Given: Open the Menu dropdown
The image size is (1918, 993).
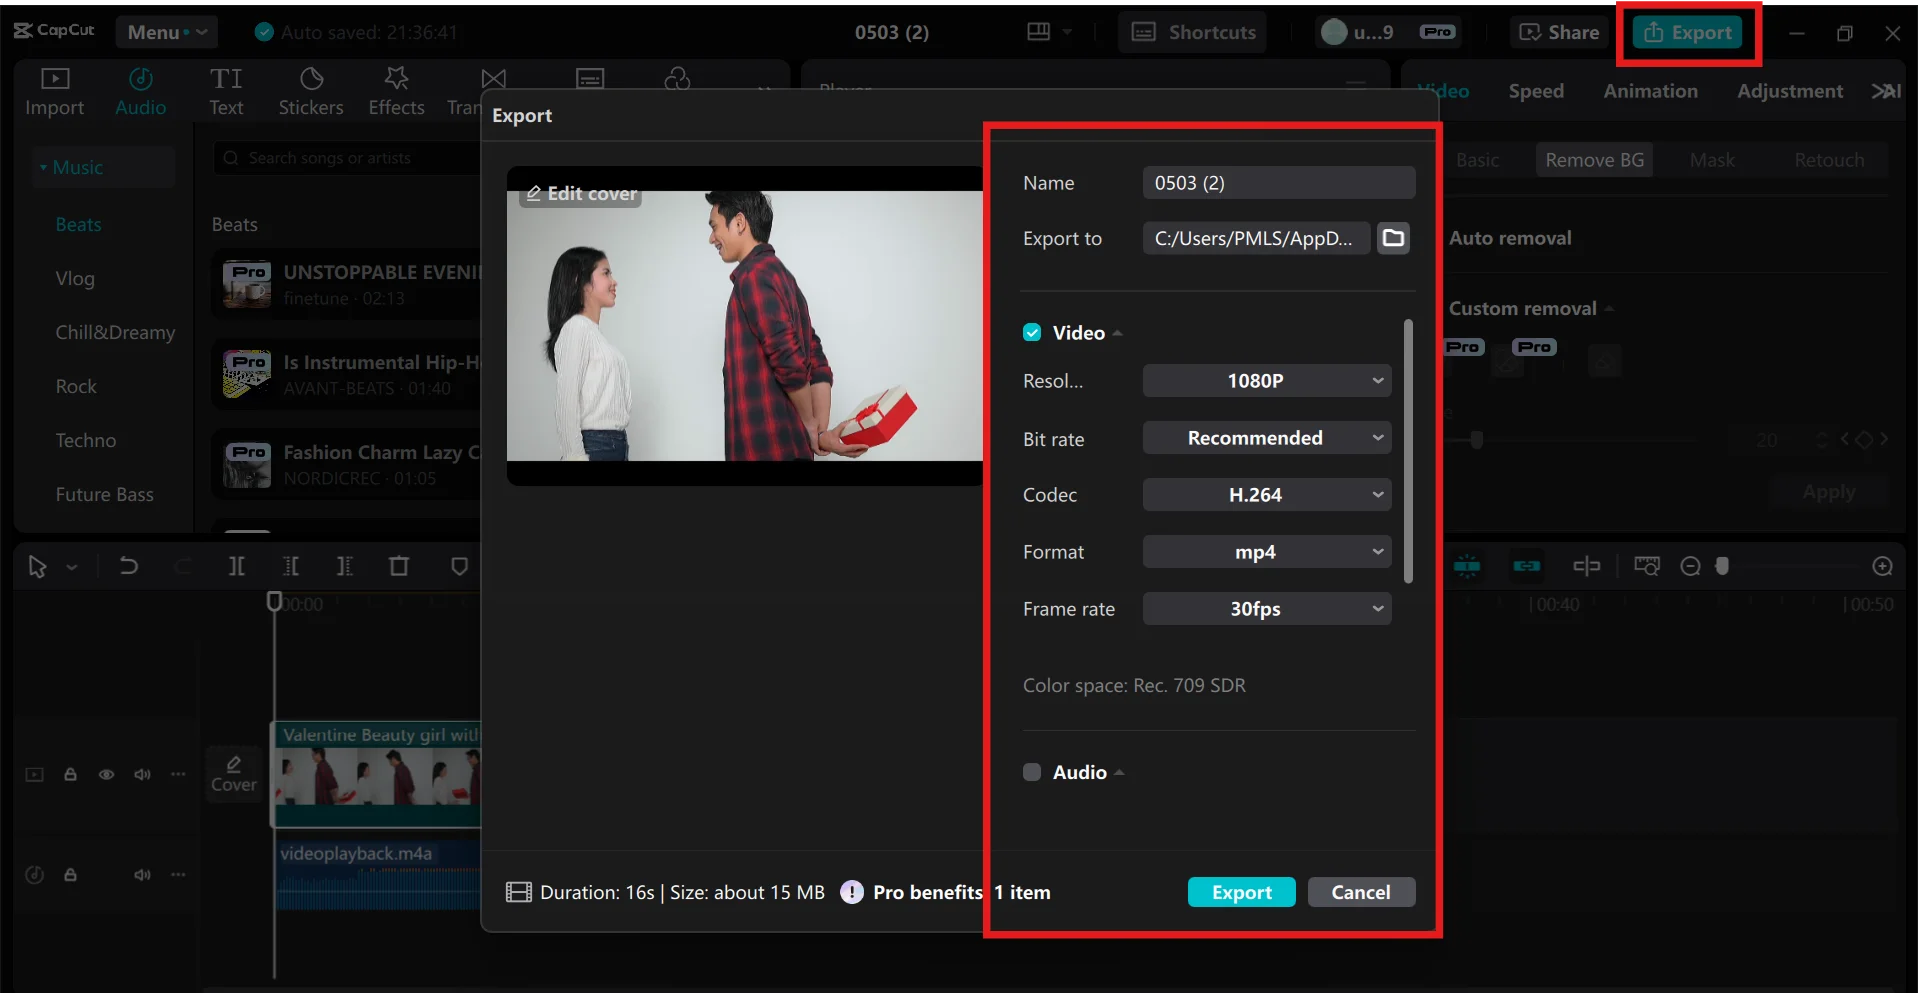Looking at the screenshot, I should [x=166, y=32].
